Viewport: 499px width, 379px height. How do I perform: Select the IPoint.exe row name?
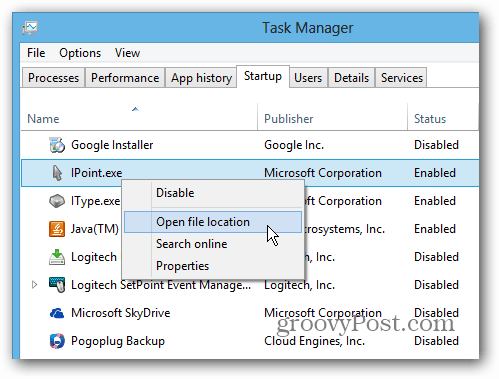click(97, 173)
